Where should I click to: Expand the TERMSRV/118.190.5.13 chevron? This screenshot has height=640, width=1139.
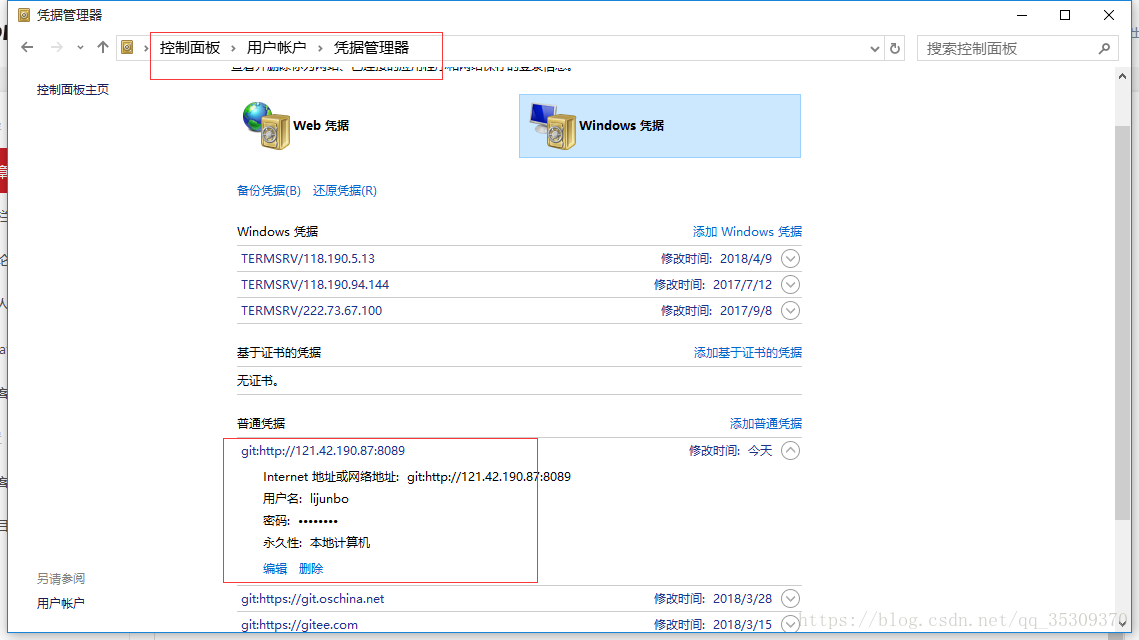coord(790,259)
